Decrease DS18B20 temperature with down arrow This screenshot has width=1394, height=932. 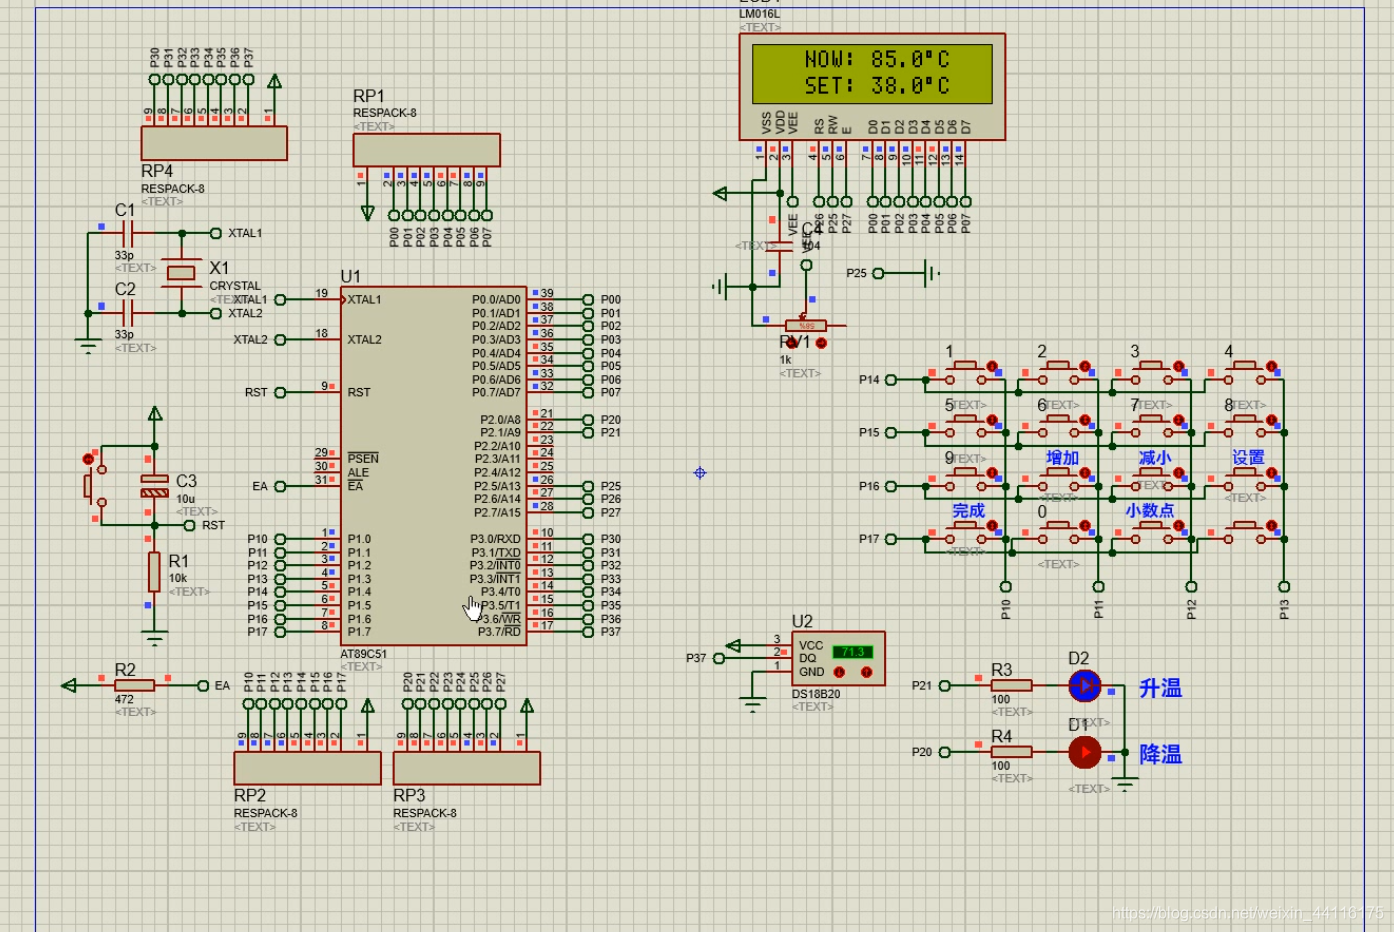(x=839, y=672)
